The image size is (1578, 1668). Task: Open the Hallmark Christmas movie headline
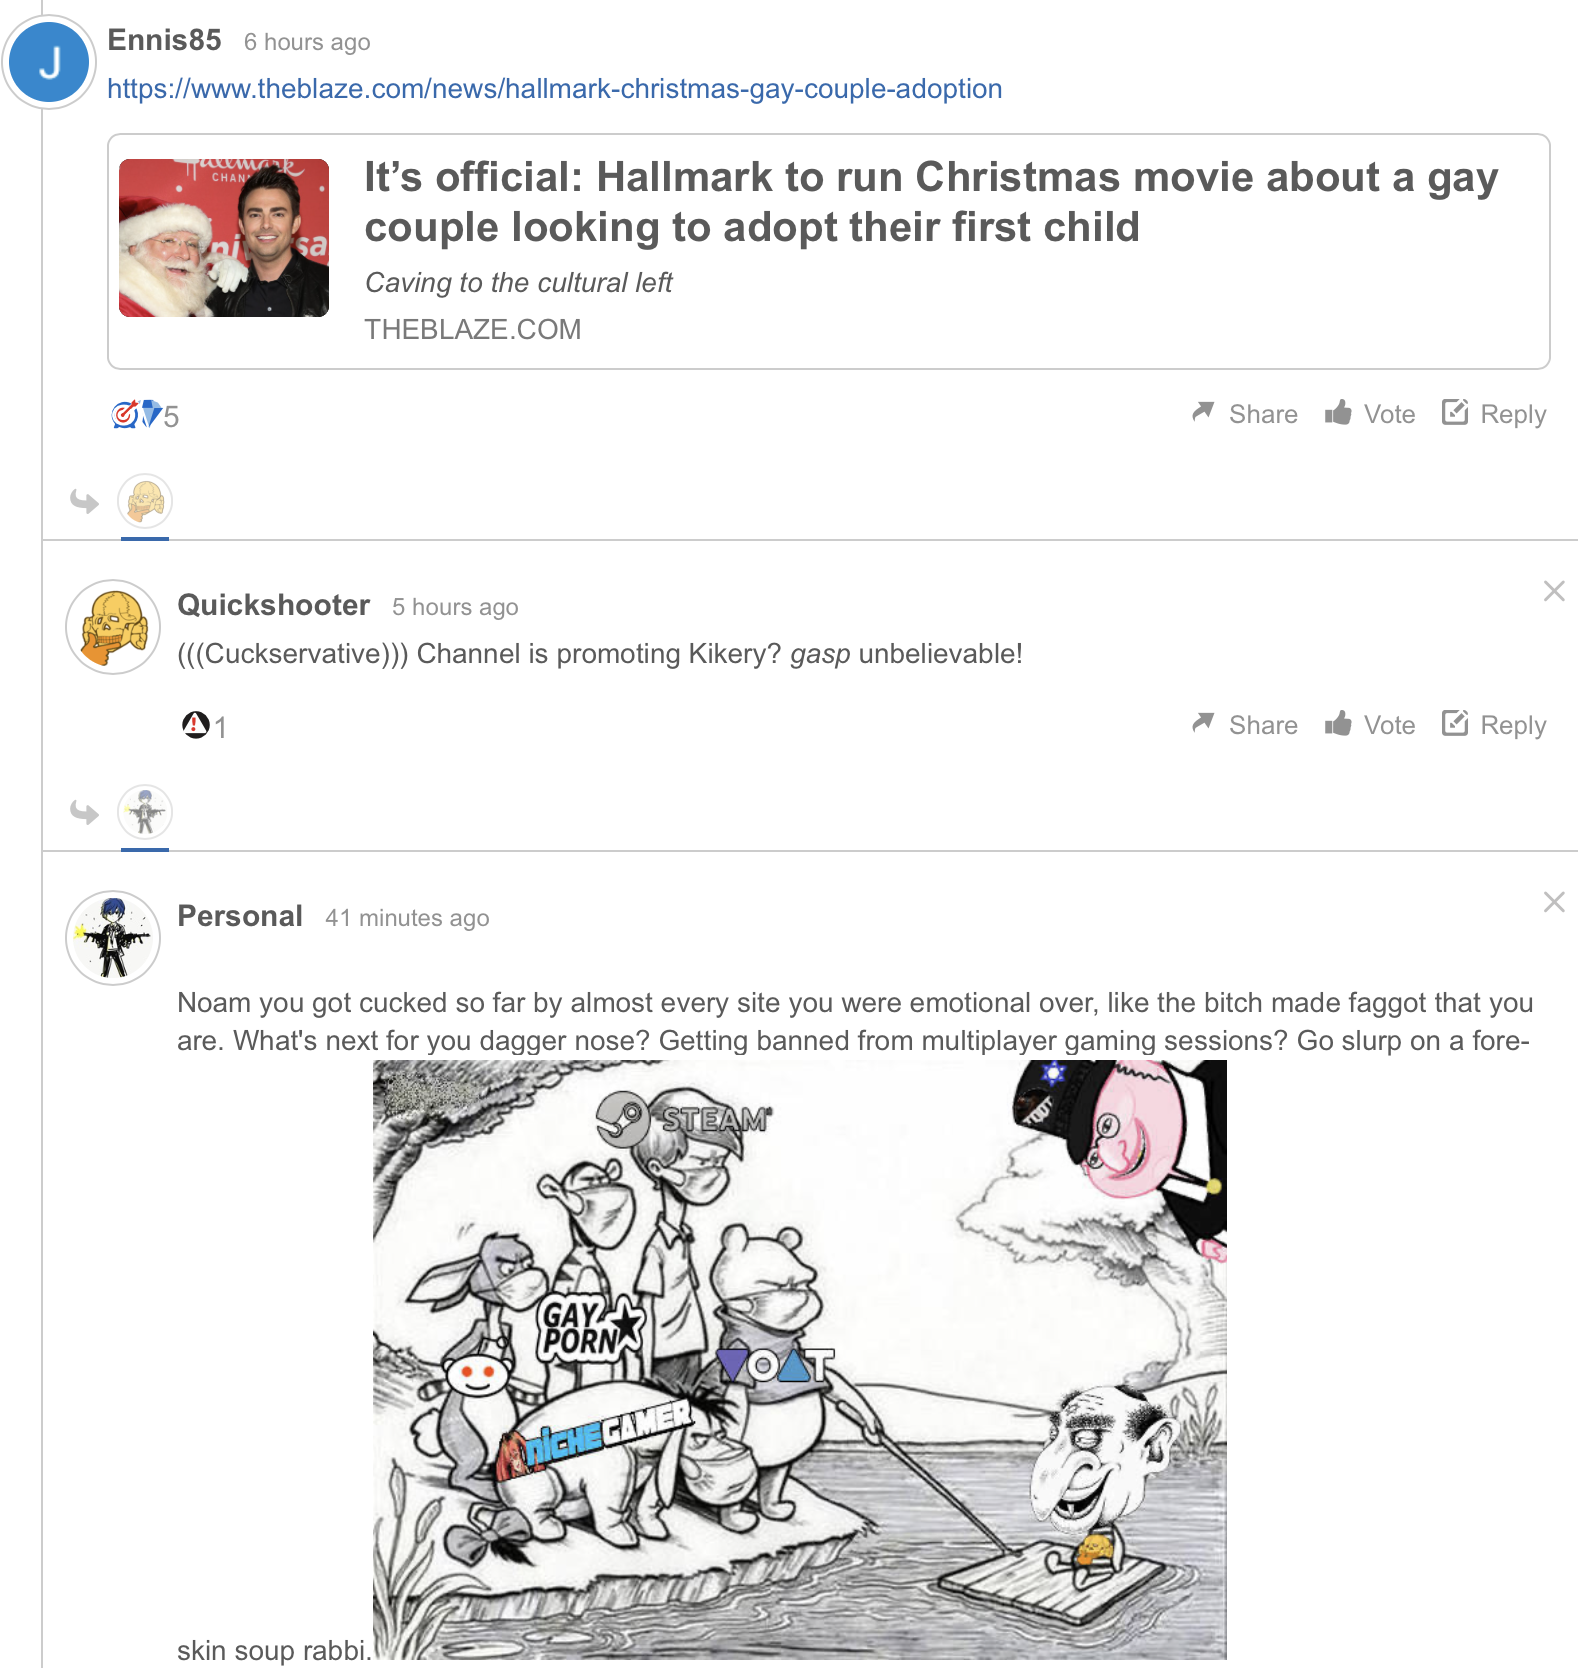click(931, 202)
